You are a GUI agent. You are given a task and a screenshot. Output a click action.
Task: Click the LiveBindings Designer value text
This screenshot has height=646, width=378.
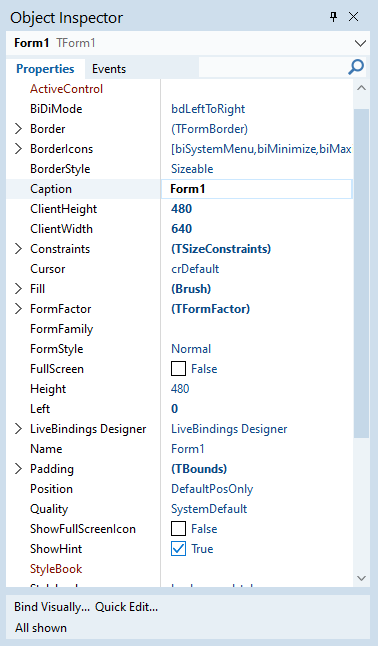coord(229,429)
